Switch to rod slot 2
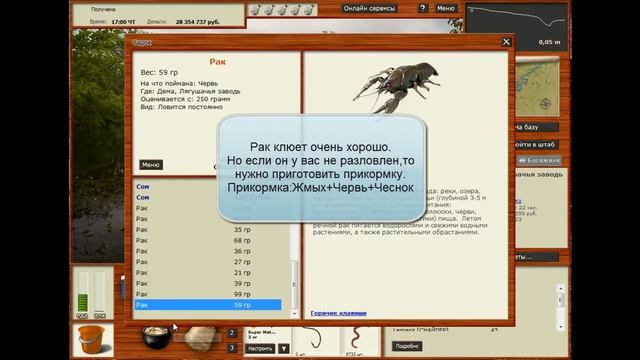640x360 pixels. (232, 333)
